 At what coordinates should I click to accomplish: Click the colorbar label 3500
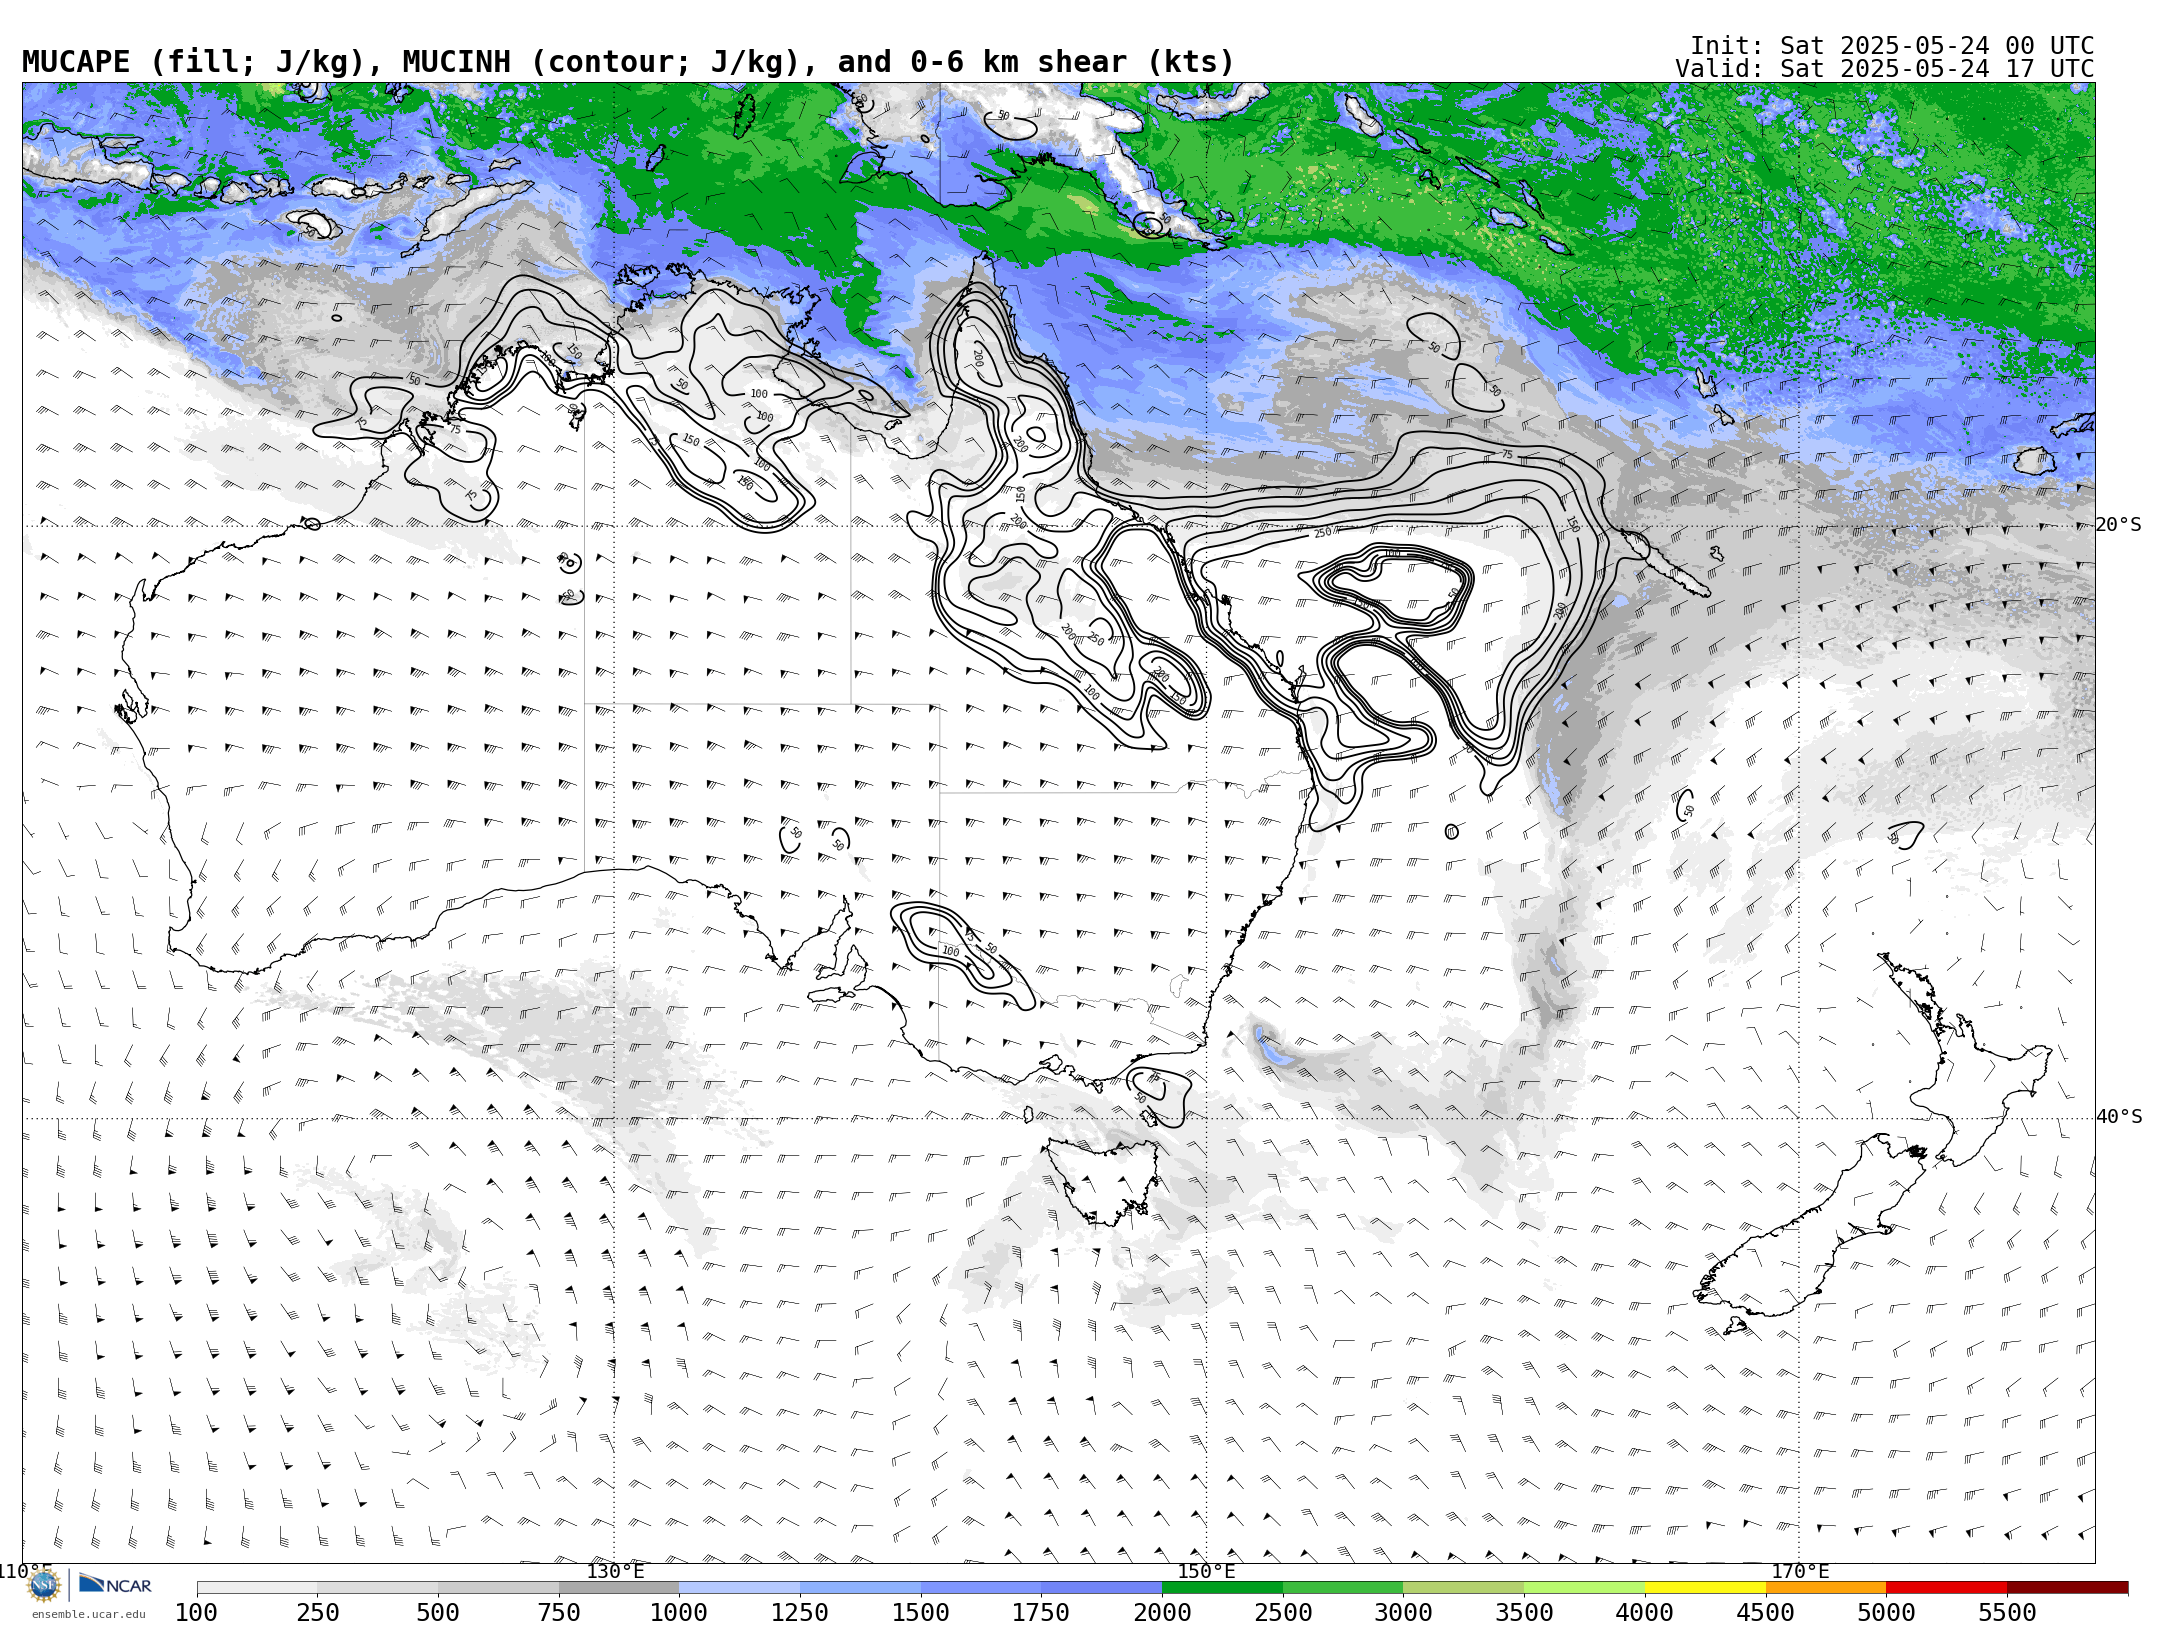[1524, 1612]
